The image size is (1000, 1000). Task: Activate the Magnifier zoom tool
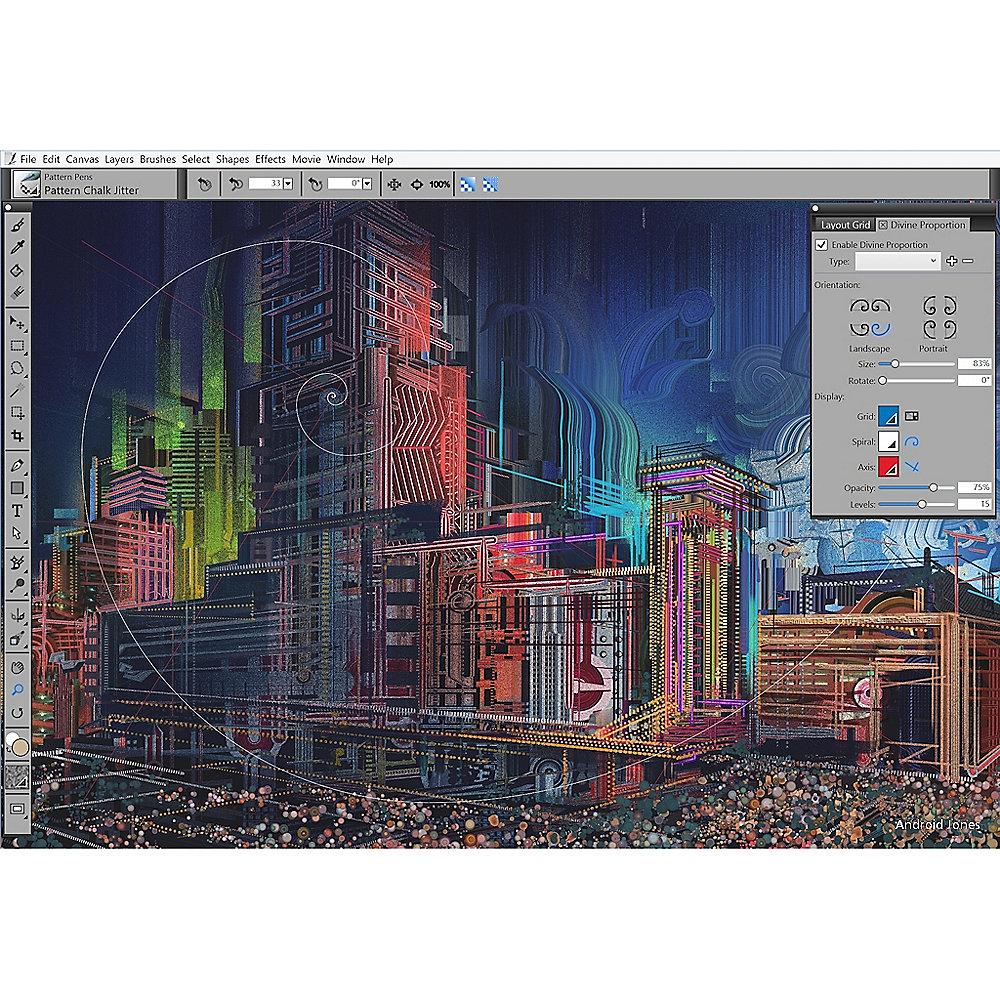17,689
